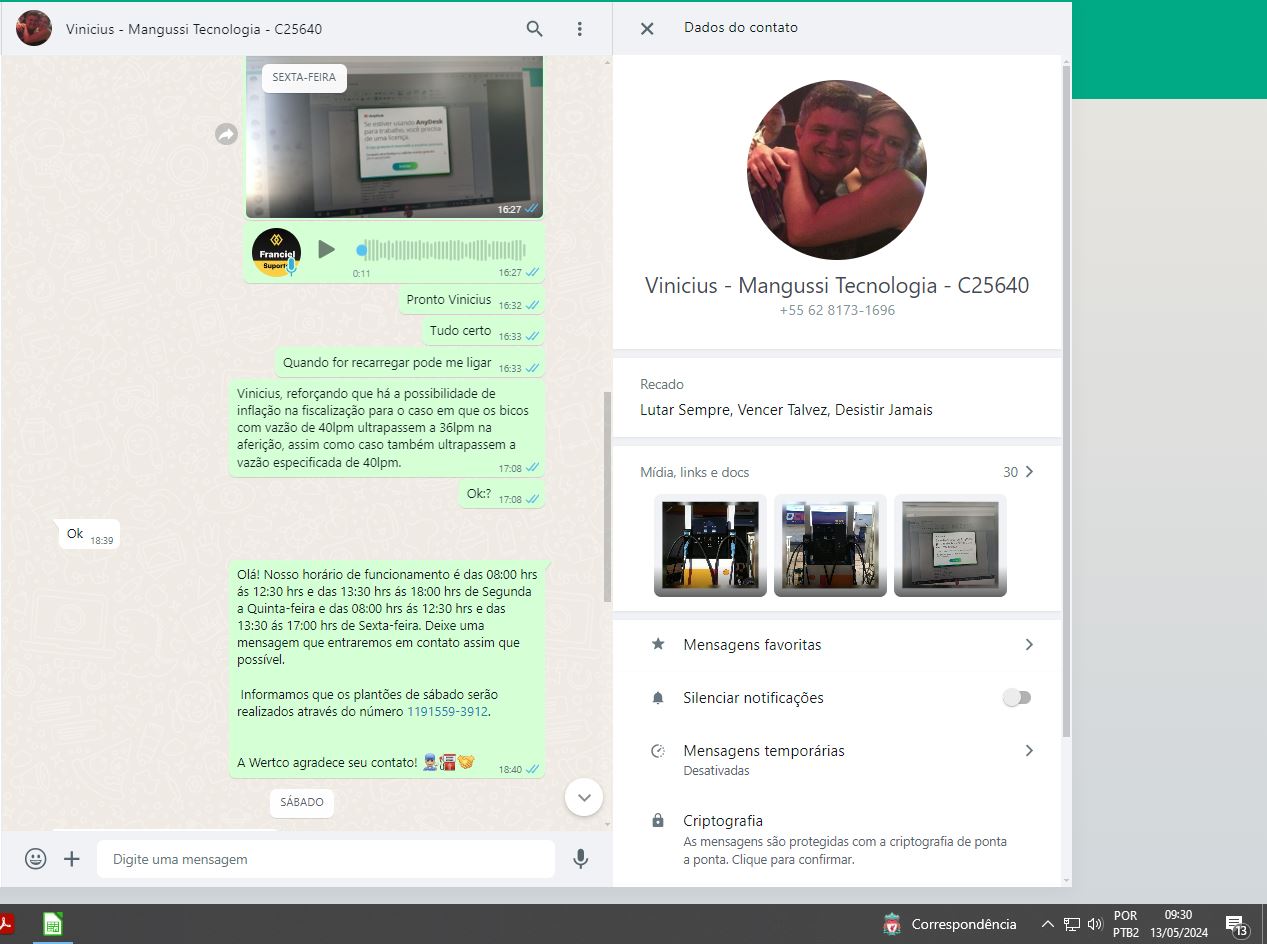Open the chat options three-dot menu
This screenshot has height=944, width=1267.
click(579, 29)
